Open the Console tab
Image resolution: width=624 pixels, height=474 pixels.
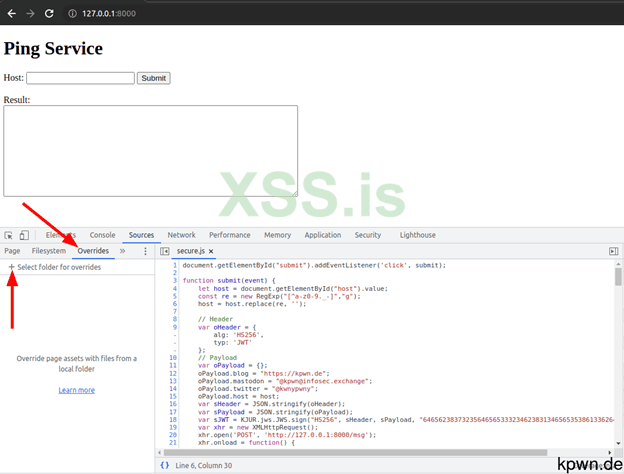102,235
